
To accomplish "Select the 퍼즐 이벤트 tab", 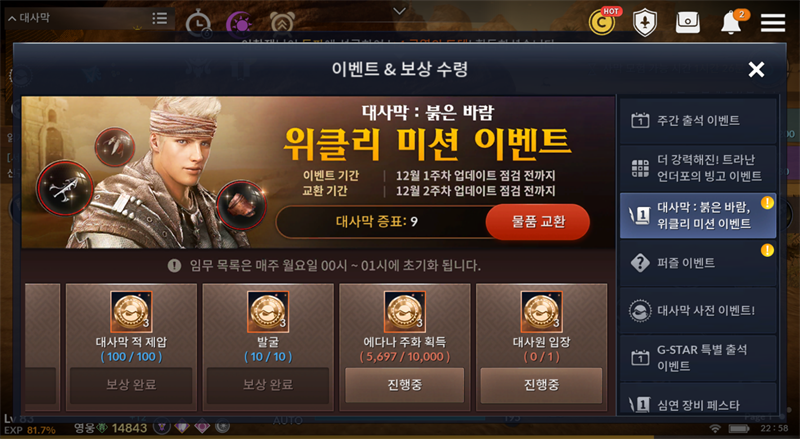I will click(x=697, y=263).
